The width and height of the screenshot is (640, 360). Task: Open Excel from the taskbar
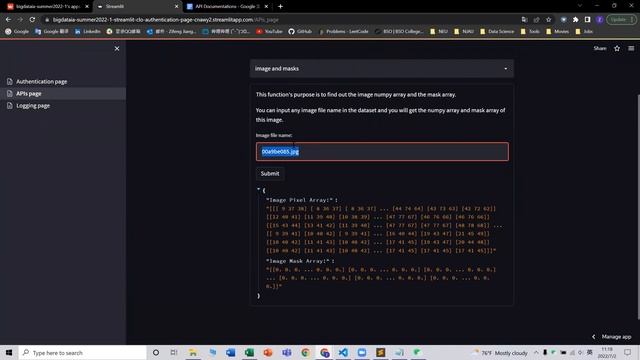click(x=249, y=352)
